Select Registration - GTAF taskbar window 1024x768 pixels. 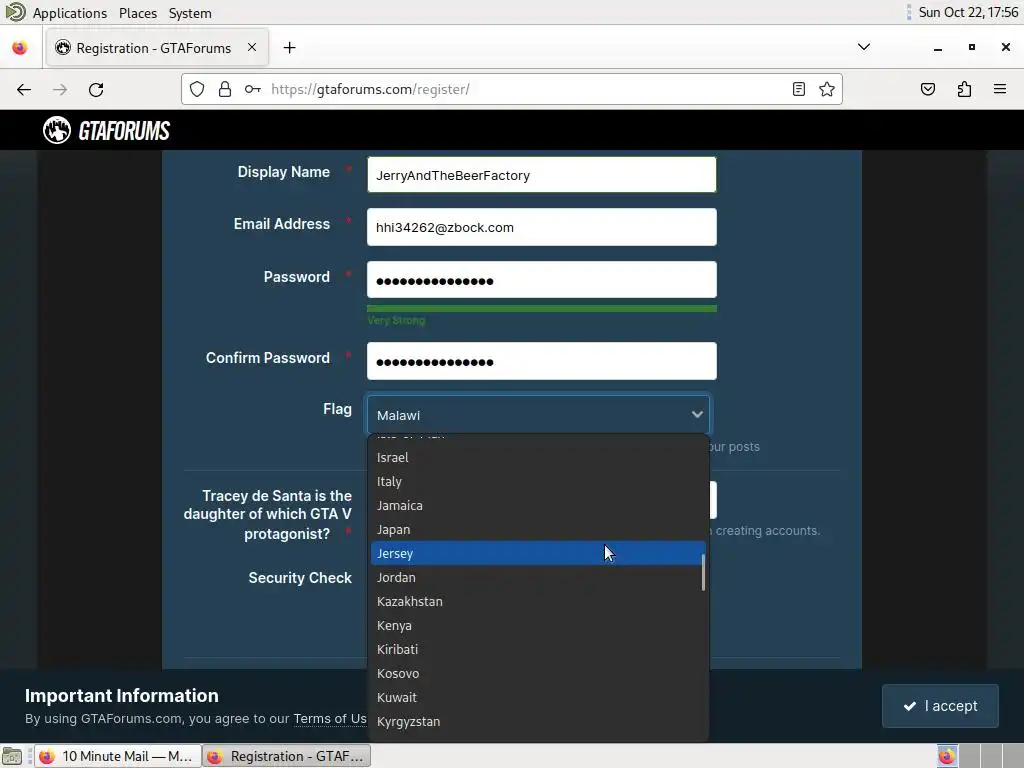click(287, 756)
